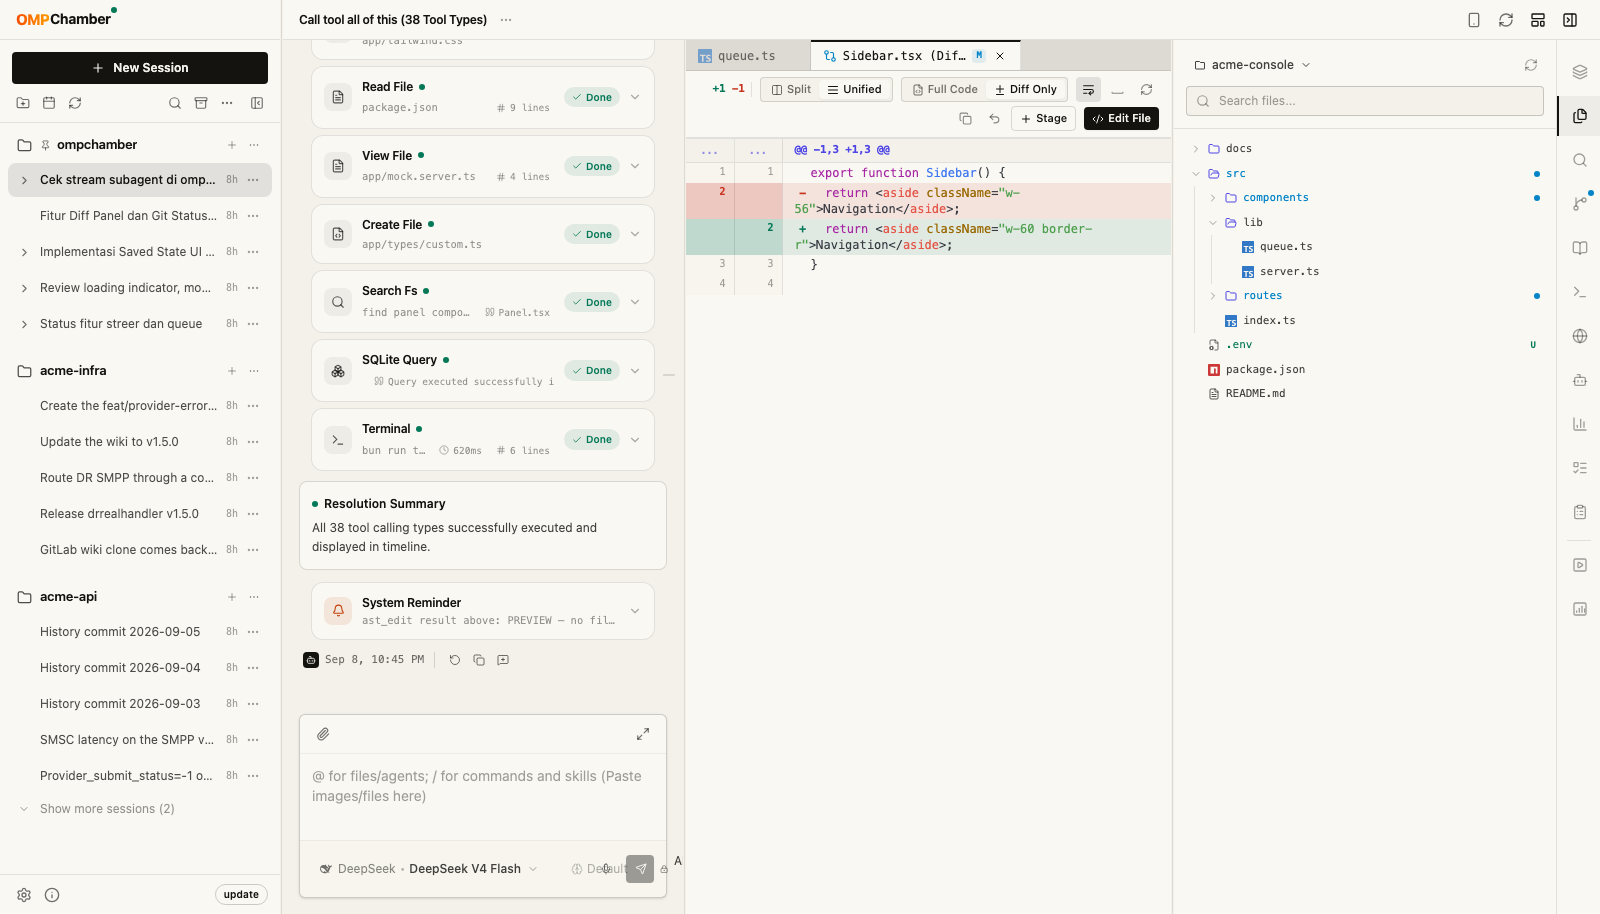The image size is (1600, 914).
Task: Expand the SQLite Query tool card
Action: (x=635, y=370)
